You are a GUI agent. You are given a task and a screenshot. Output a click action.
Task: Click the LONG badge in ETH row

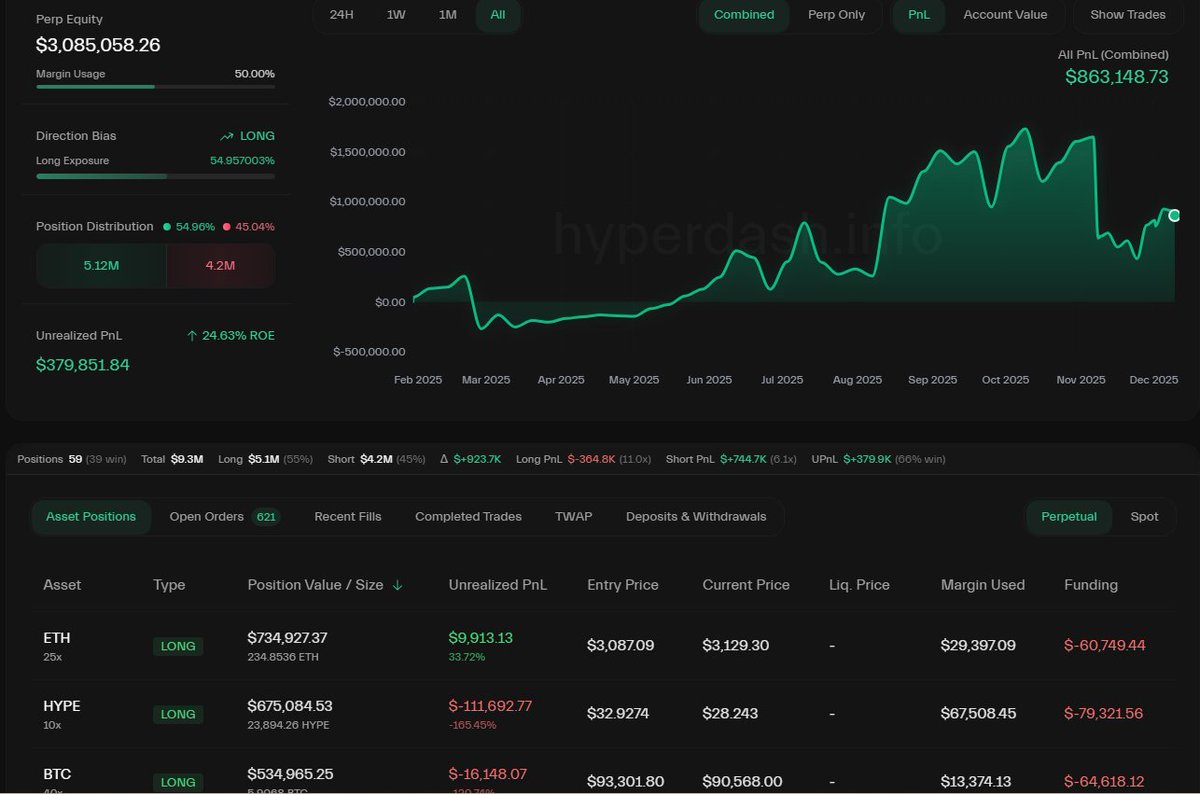pos(178,646)
